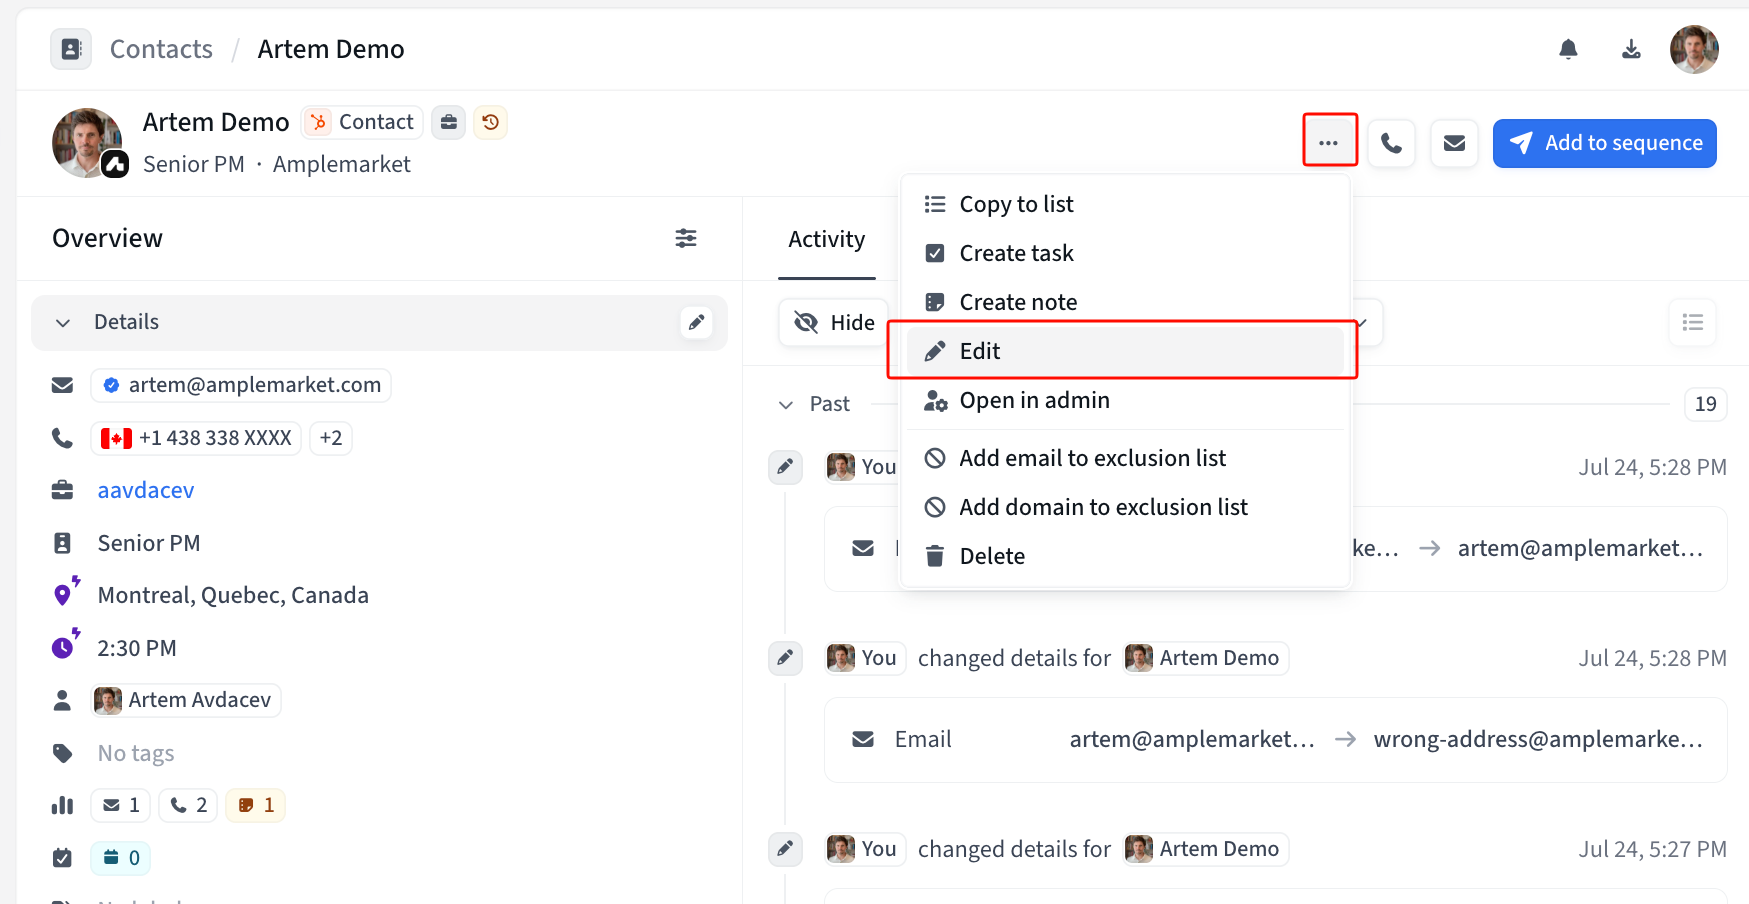Select Copy to list menu item
1749x904 pixels.
point(1125,204)
